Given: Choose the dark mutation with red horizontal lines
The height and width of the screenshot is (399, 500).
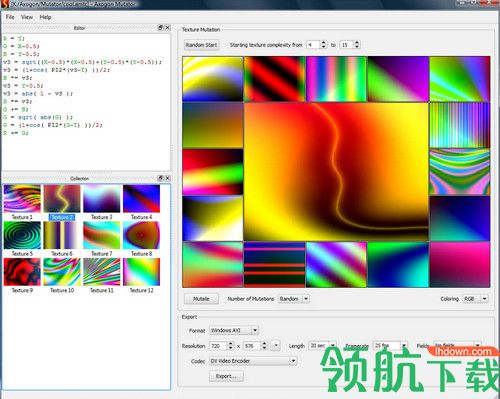Looking at the screenshot, I should (275, 265).
